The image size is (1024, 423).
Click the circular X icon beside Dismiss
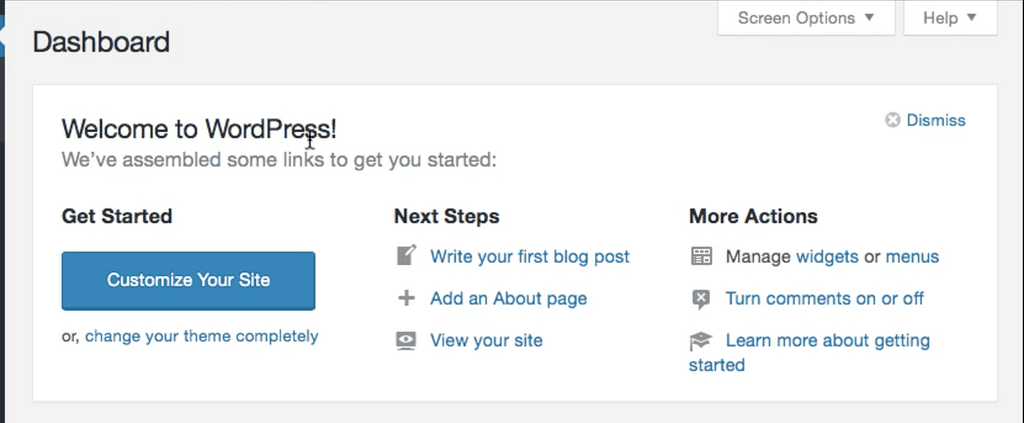[893, 120]
